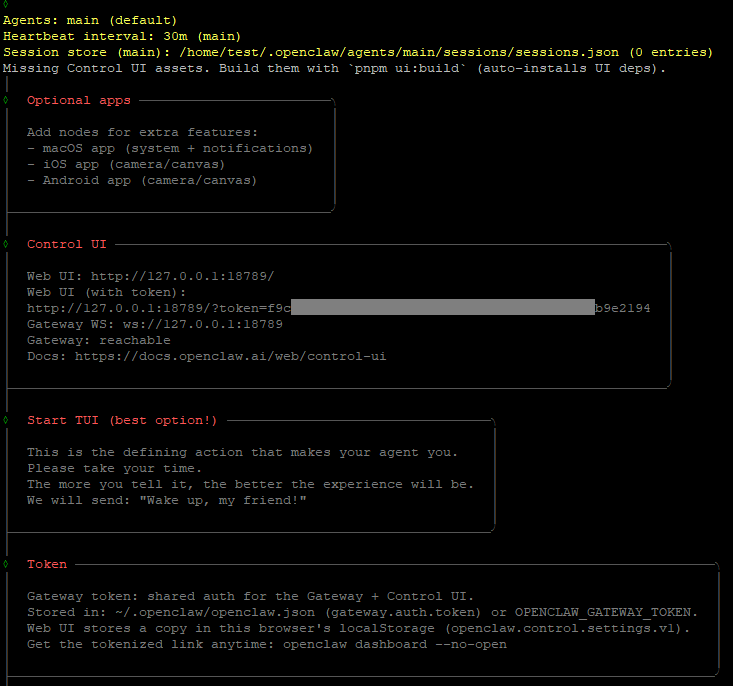Screen dimensions: 733x686
Task: Open the tokenized Web UI URL with ?token=
Action: coord(338,308)
